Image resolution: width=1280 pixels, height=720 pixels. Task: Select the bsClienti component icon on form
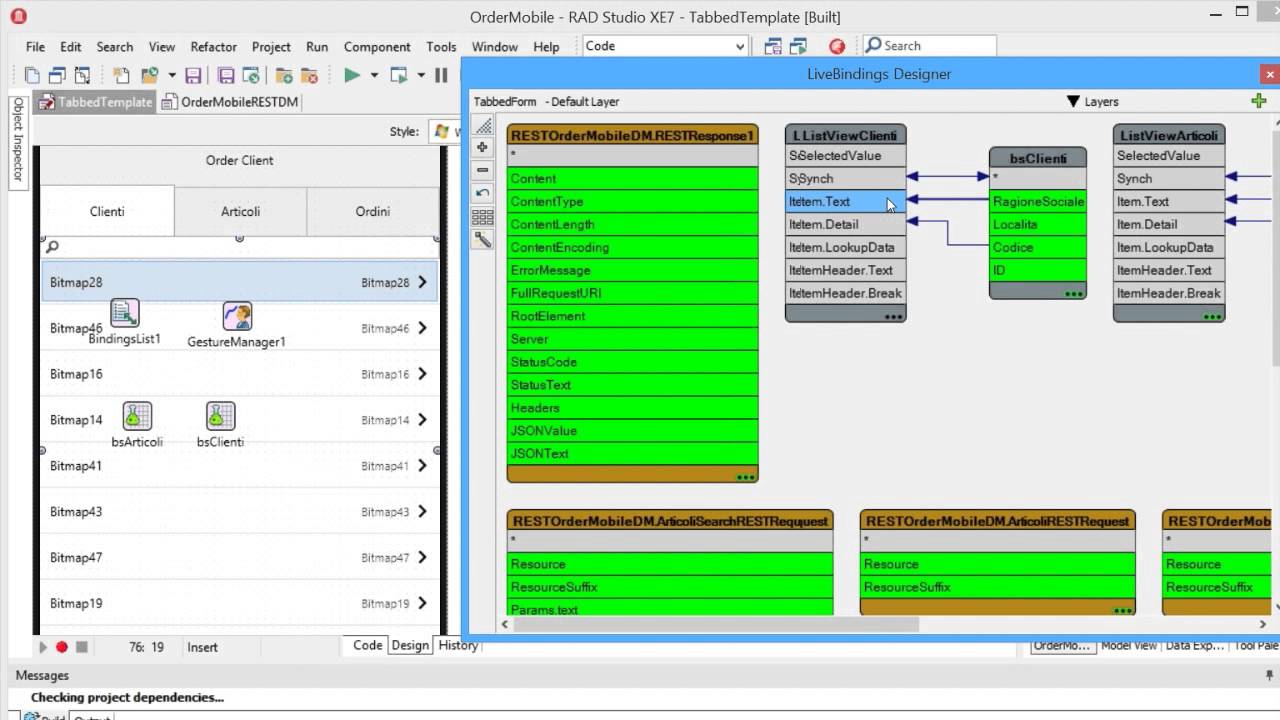point(220,416)
